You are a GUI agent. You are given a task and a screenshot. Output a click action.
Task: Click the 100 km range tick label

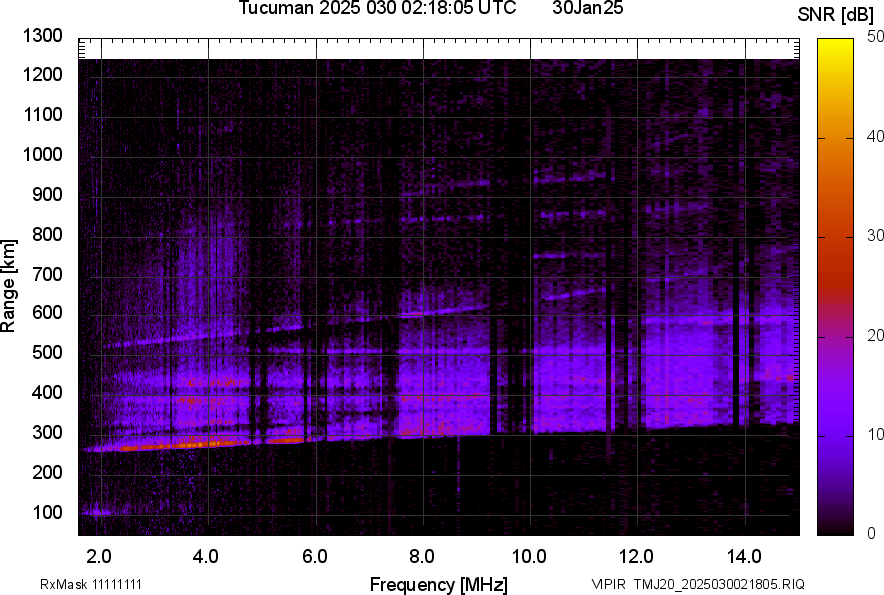point(47,512)
